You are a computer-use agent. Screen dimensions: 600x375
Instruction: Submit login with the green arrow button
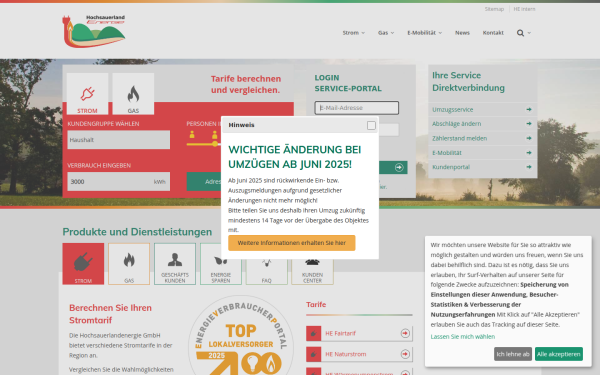[x=399, y=167]
